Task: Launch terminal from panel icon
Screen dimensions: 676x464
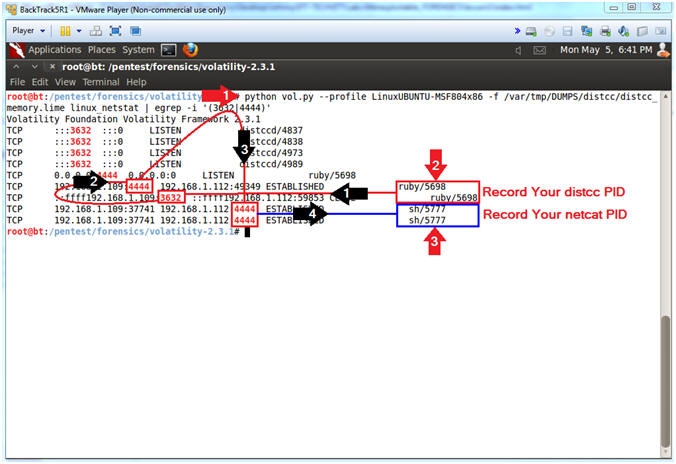Action: [x=169, y=50]
